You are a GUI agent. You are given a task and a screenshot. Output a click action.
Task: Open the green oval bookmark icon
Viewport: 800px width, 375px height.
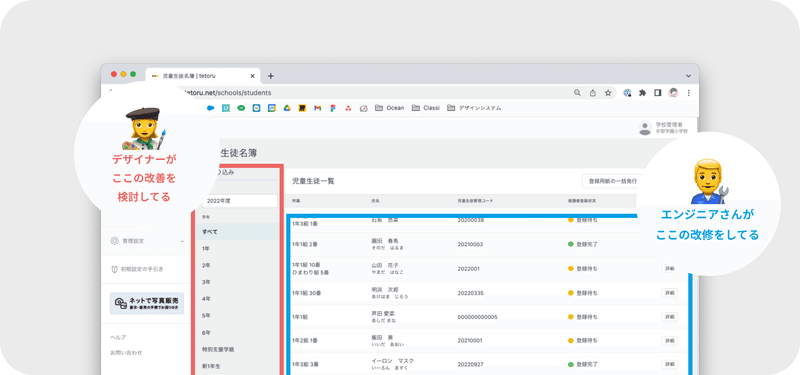pos(241,108)
